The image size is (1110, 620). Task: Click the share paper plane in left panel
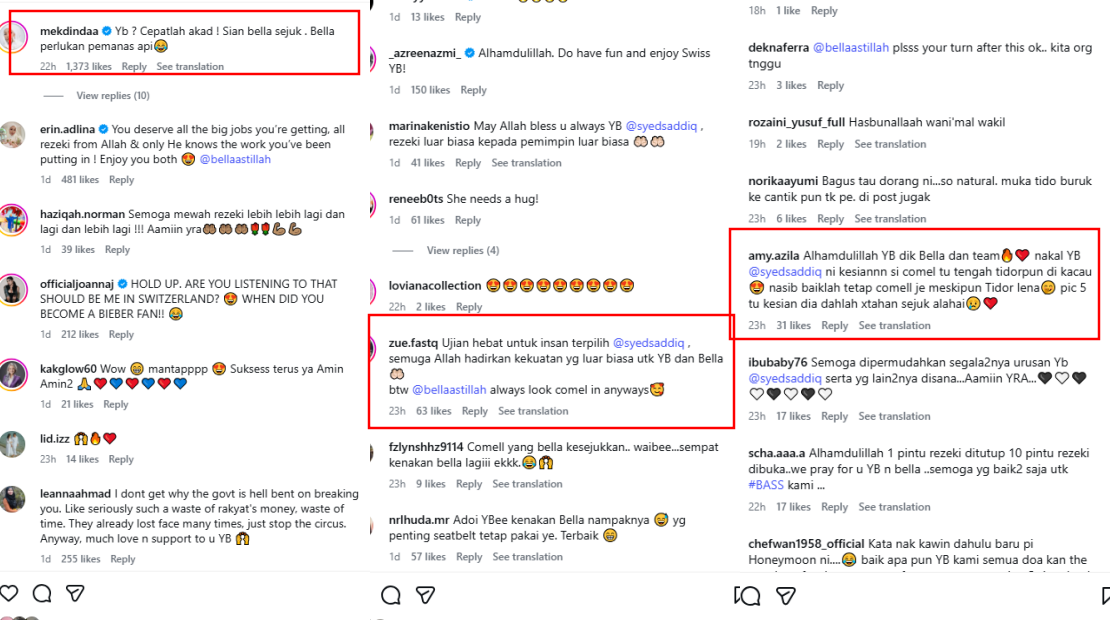click(75, 594)
